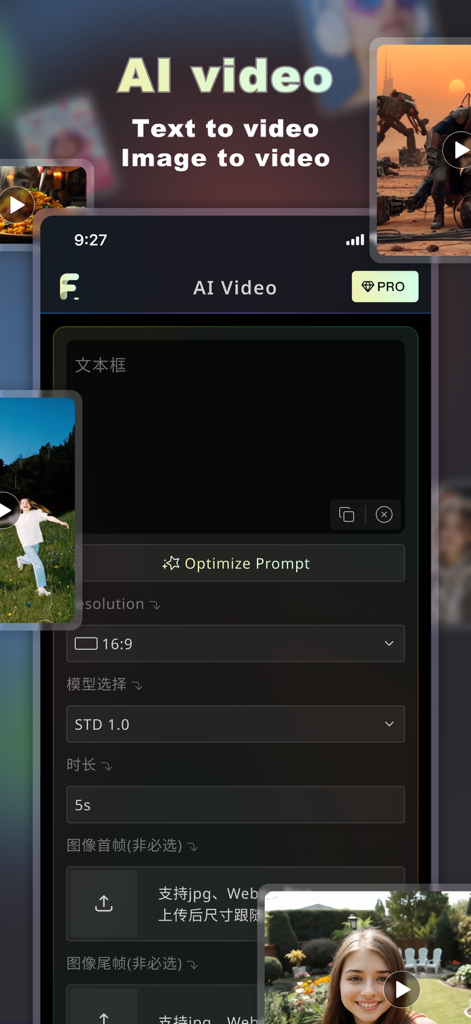Click the 图像首帧(非必选) label arrow icon

pyautogui.click(x=192, y=847)
